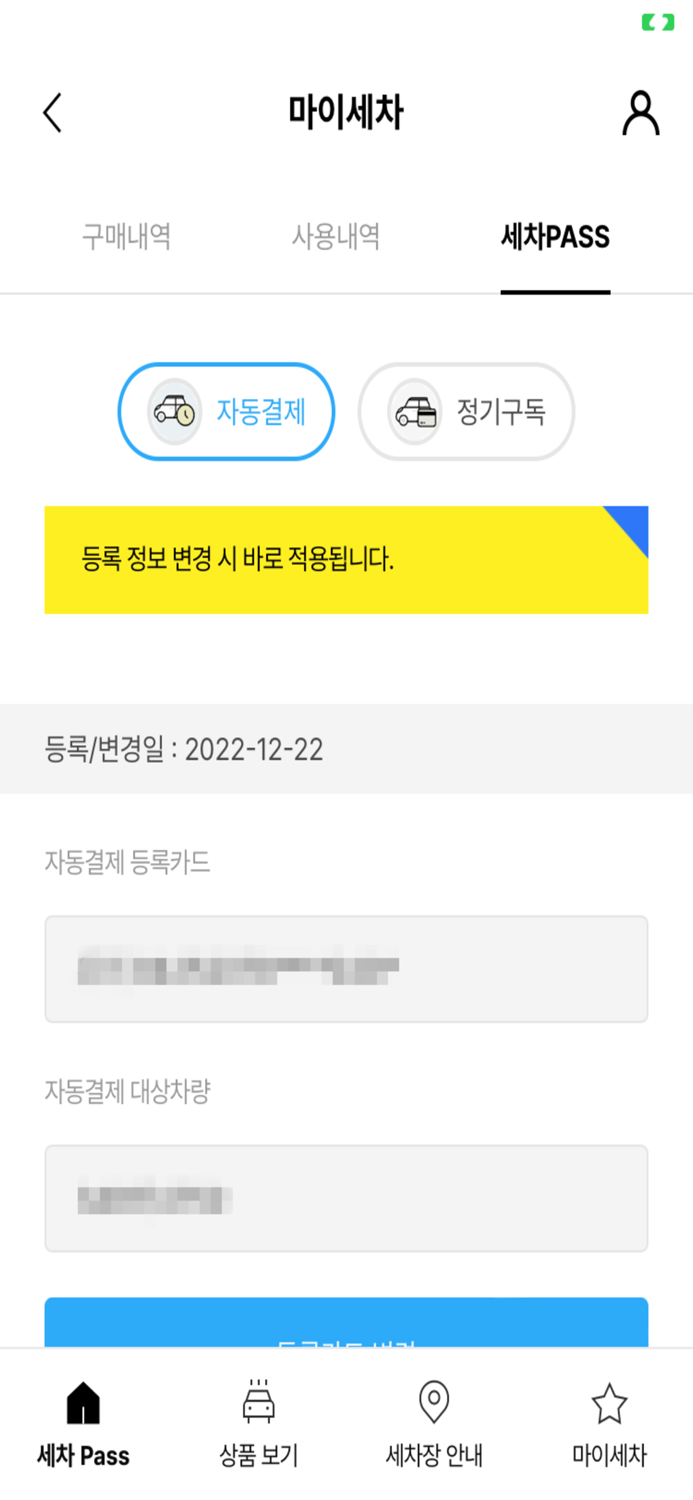The height and width of the screenshot is (1500, 693).
Task: Select the 자동결제 option
Action: tap(226, 411)
